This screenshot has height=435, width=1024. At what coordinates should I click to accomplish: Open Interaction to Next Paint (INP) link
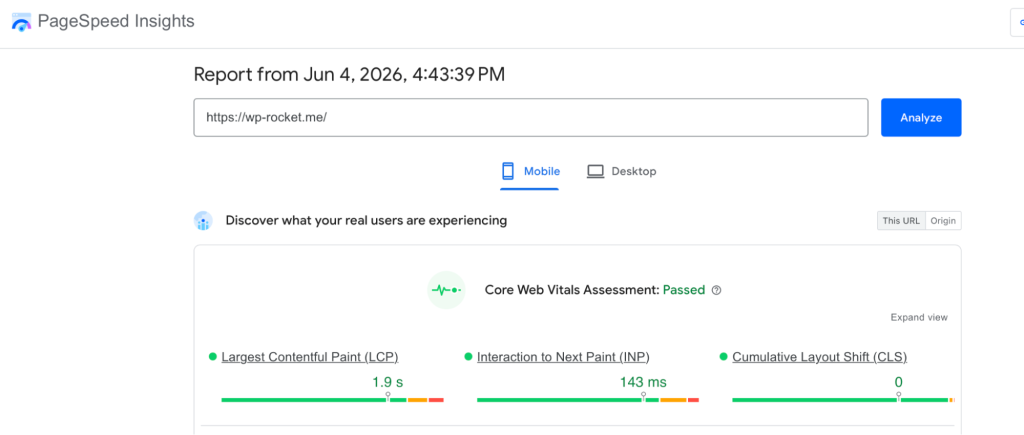[x=563, y=357]
